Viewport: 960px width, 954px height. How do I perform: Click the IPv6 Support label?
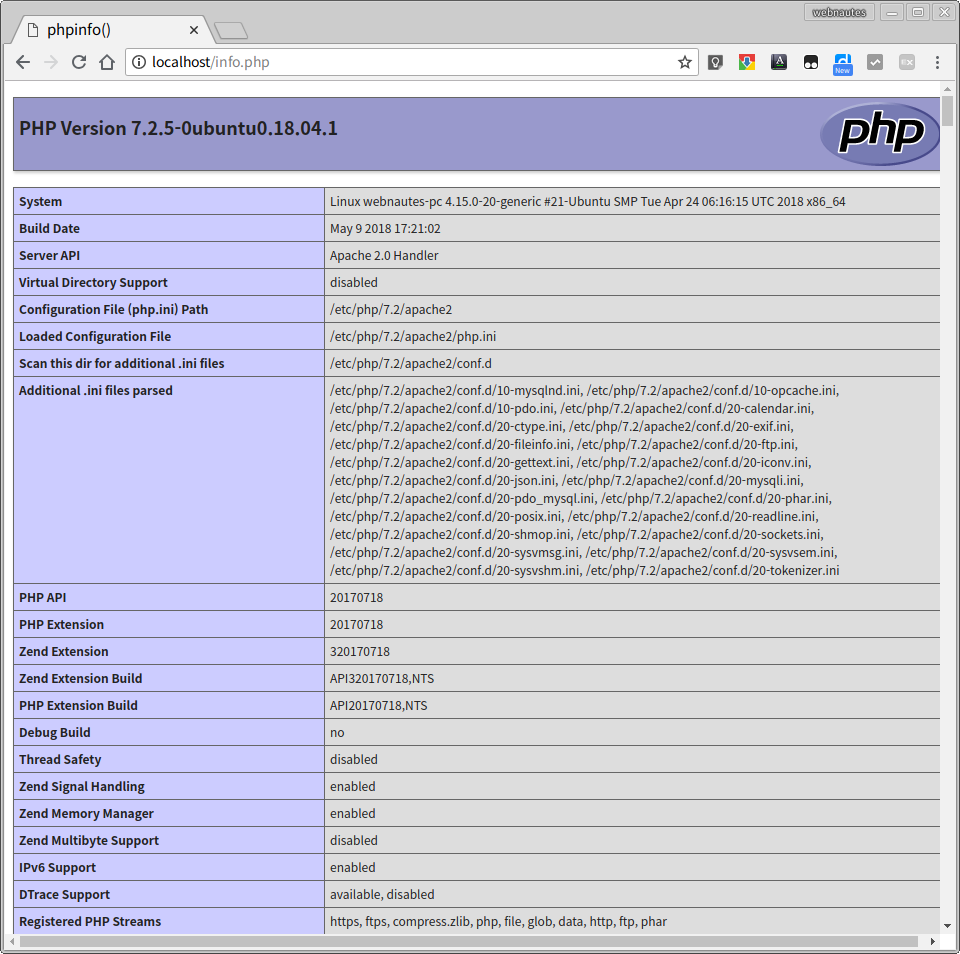[58, 866]
